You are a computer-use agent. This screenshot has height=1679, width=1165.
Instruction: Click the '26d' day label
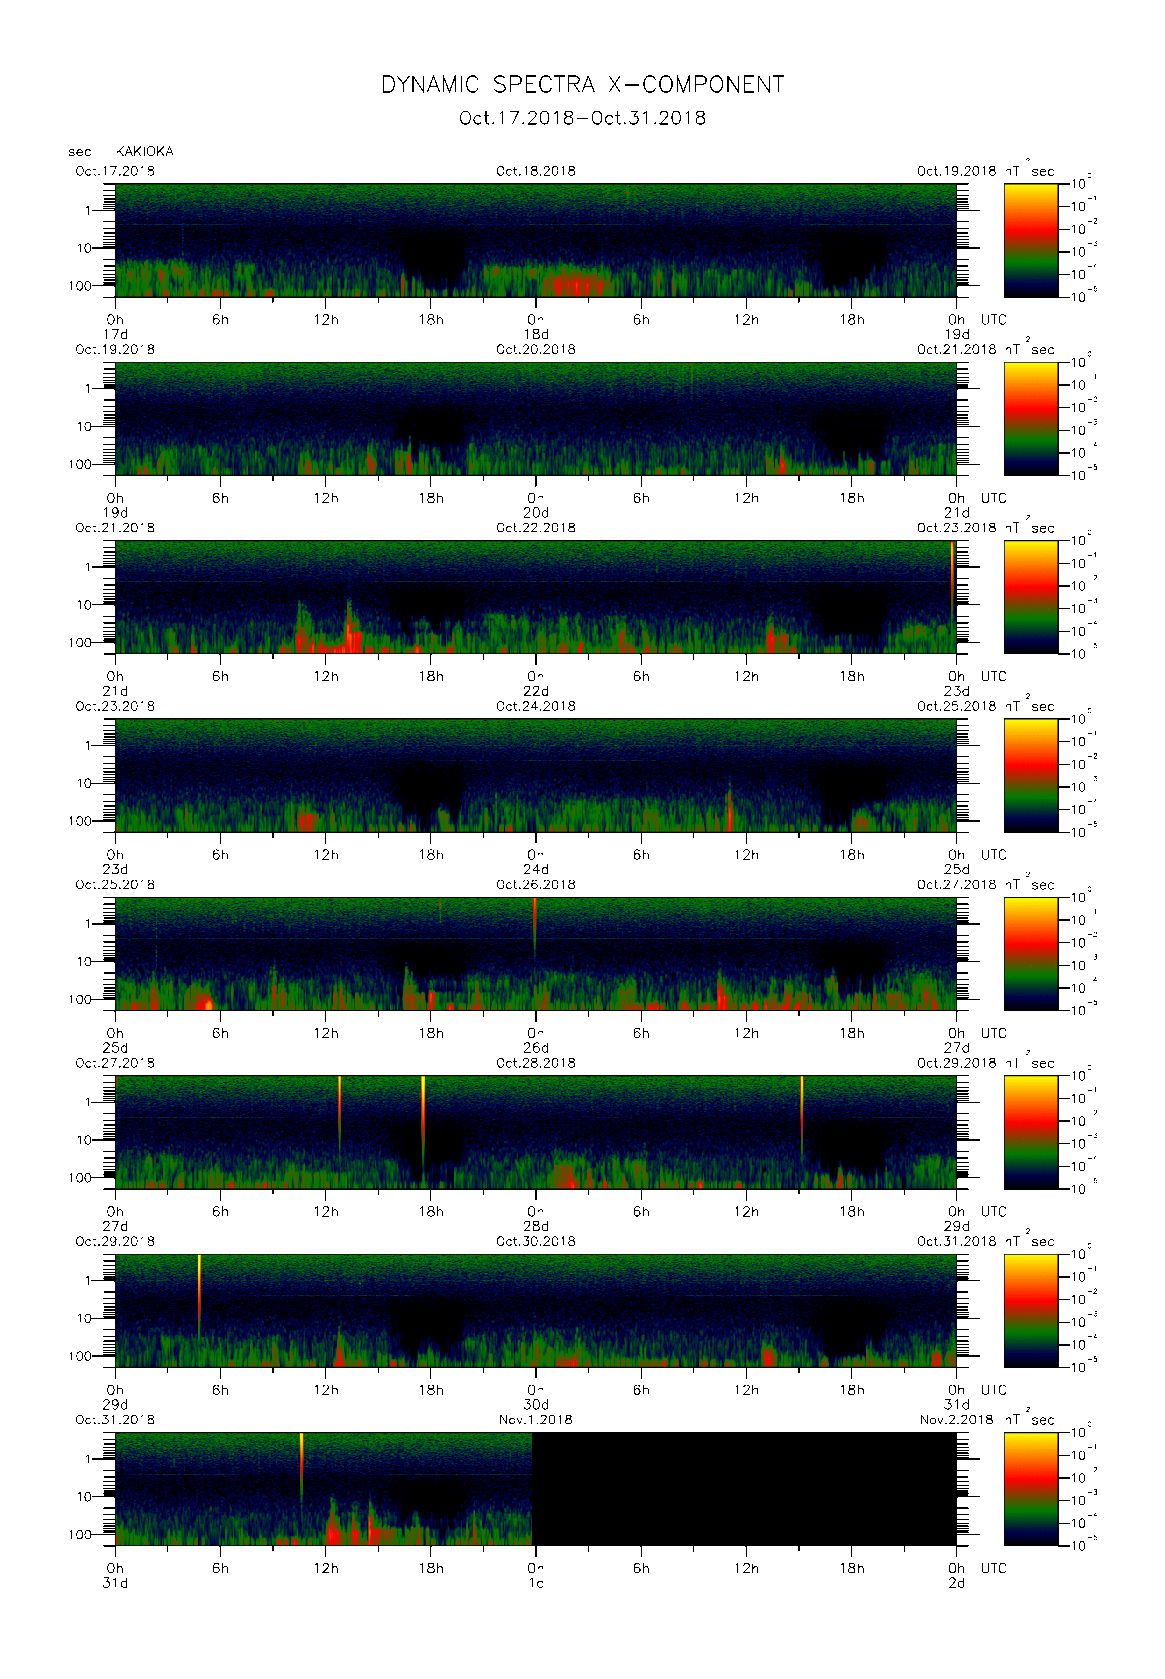click(x=536, y=1048)
